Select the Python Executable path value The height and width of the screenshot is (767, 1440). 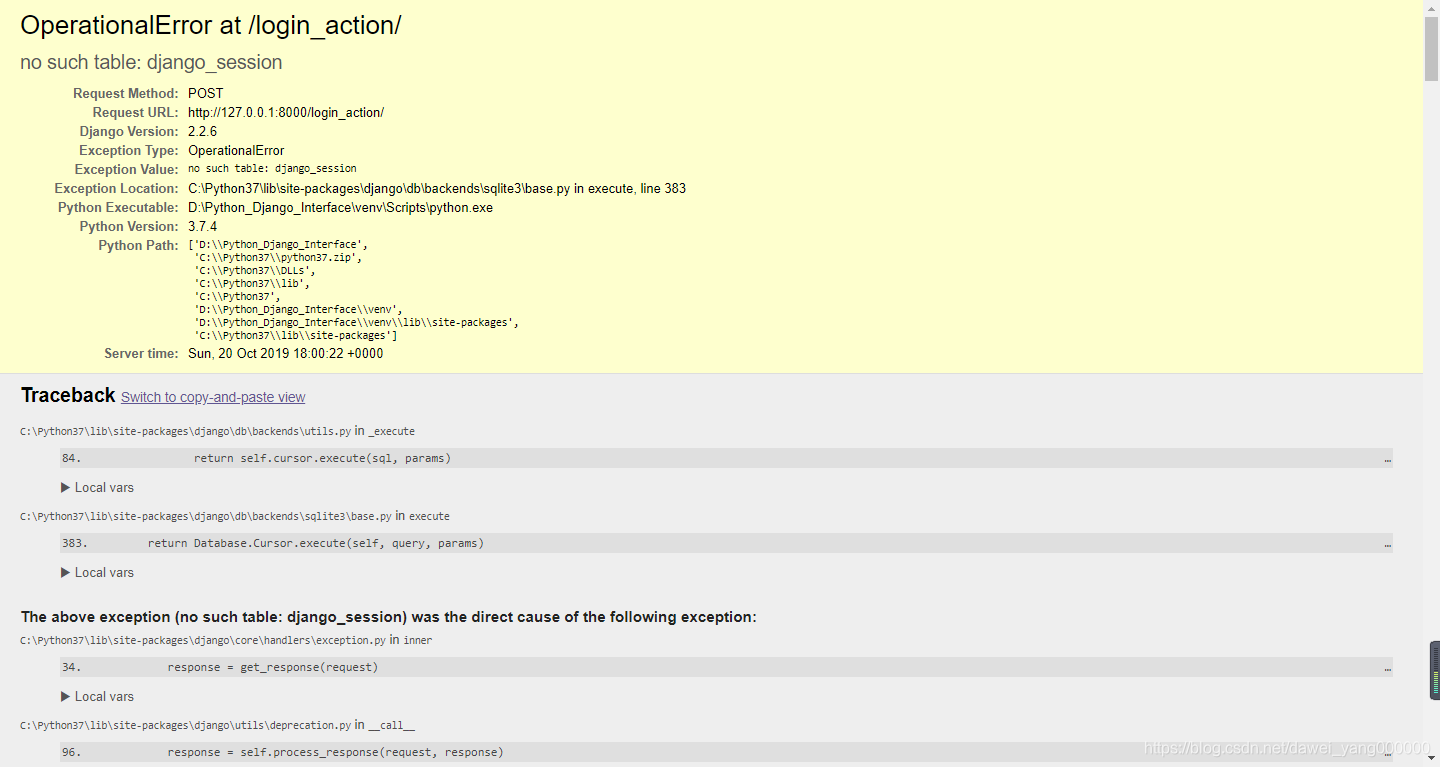coord(340,207)
